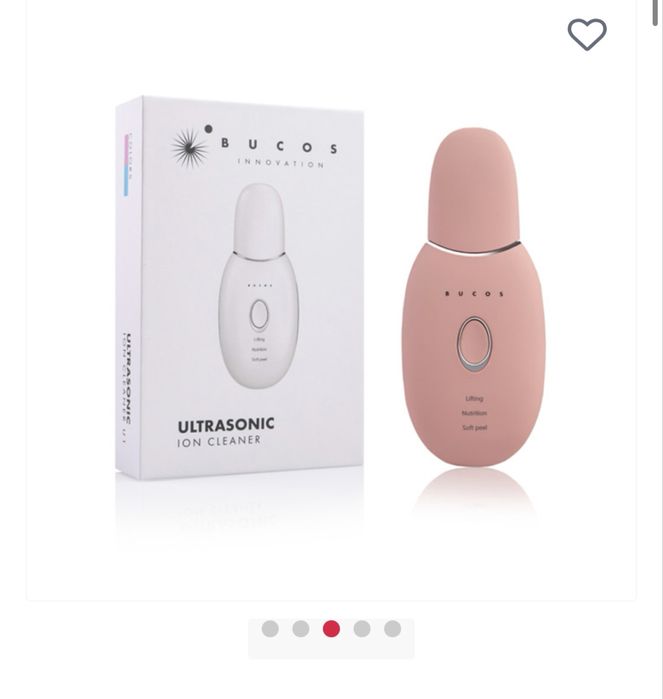
Task: Go to the last carousel dot
Action: [x=392, y=629]
